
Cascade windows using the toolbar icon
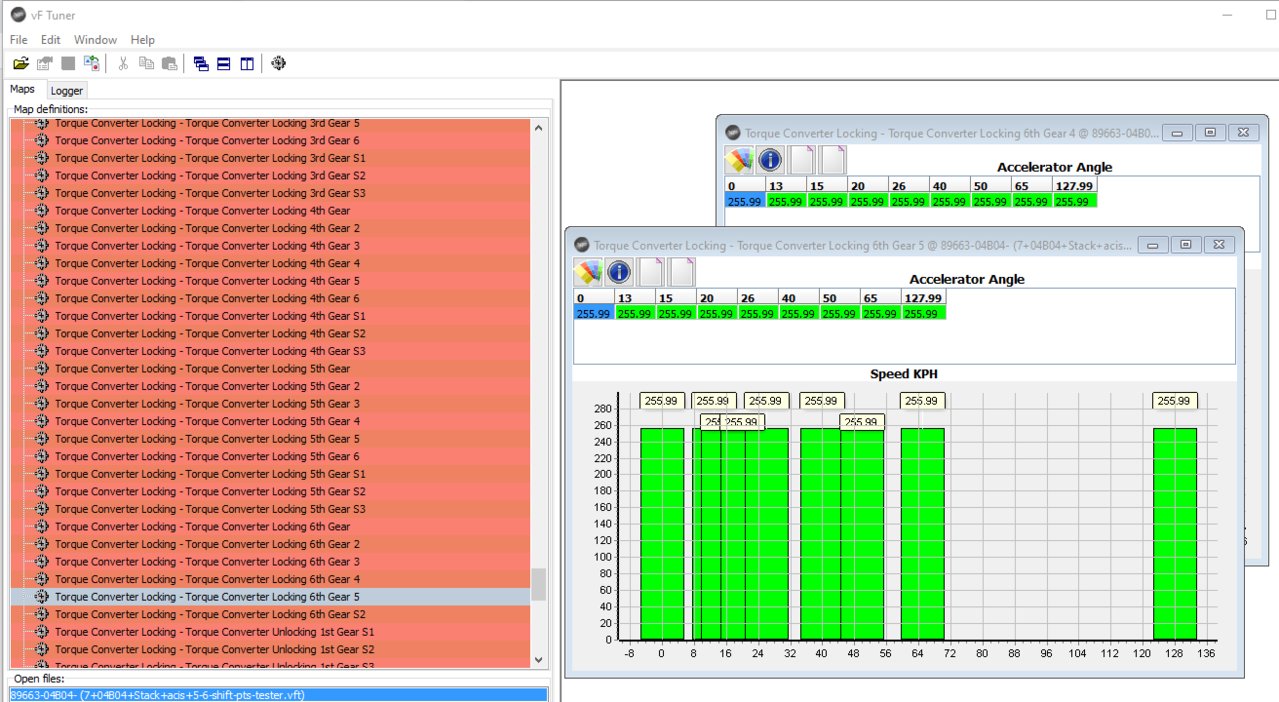[x=201, y=63]
